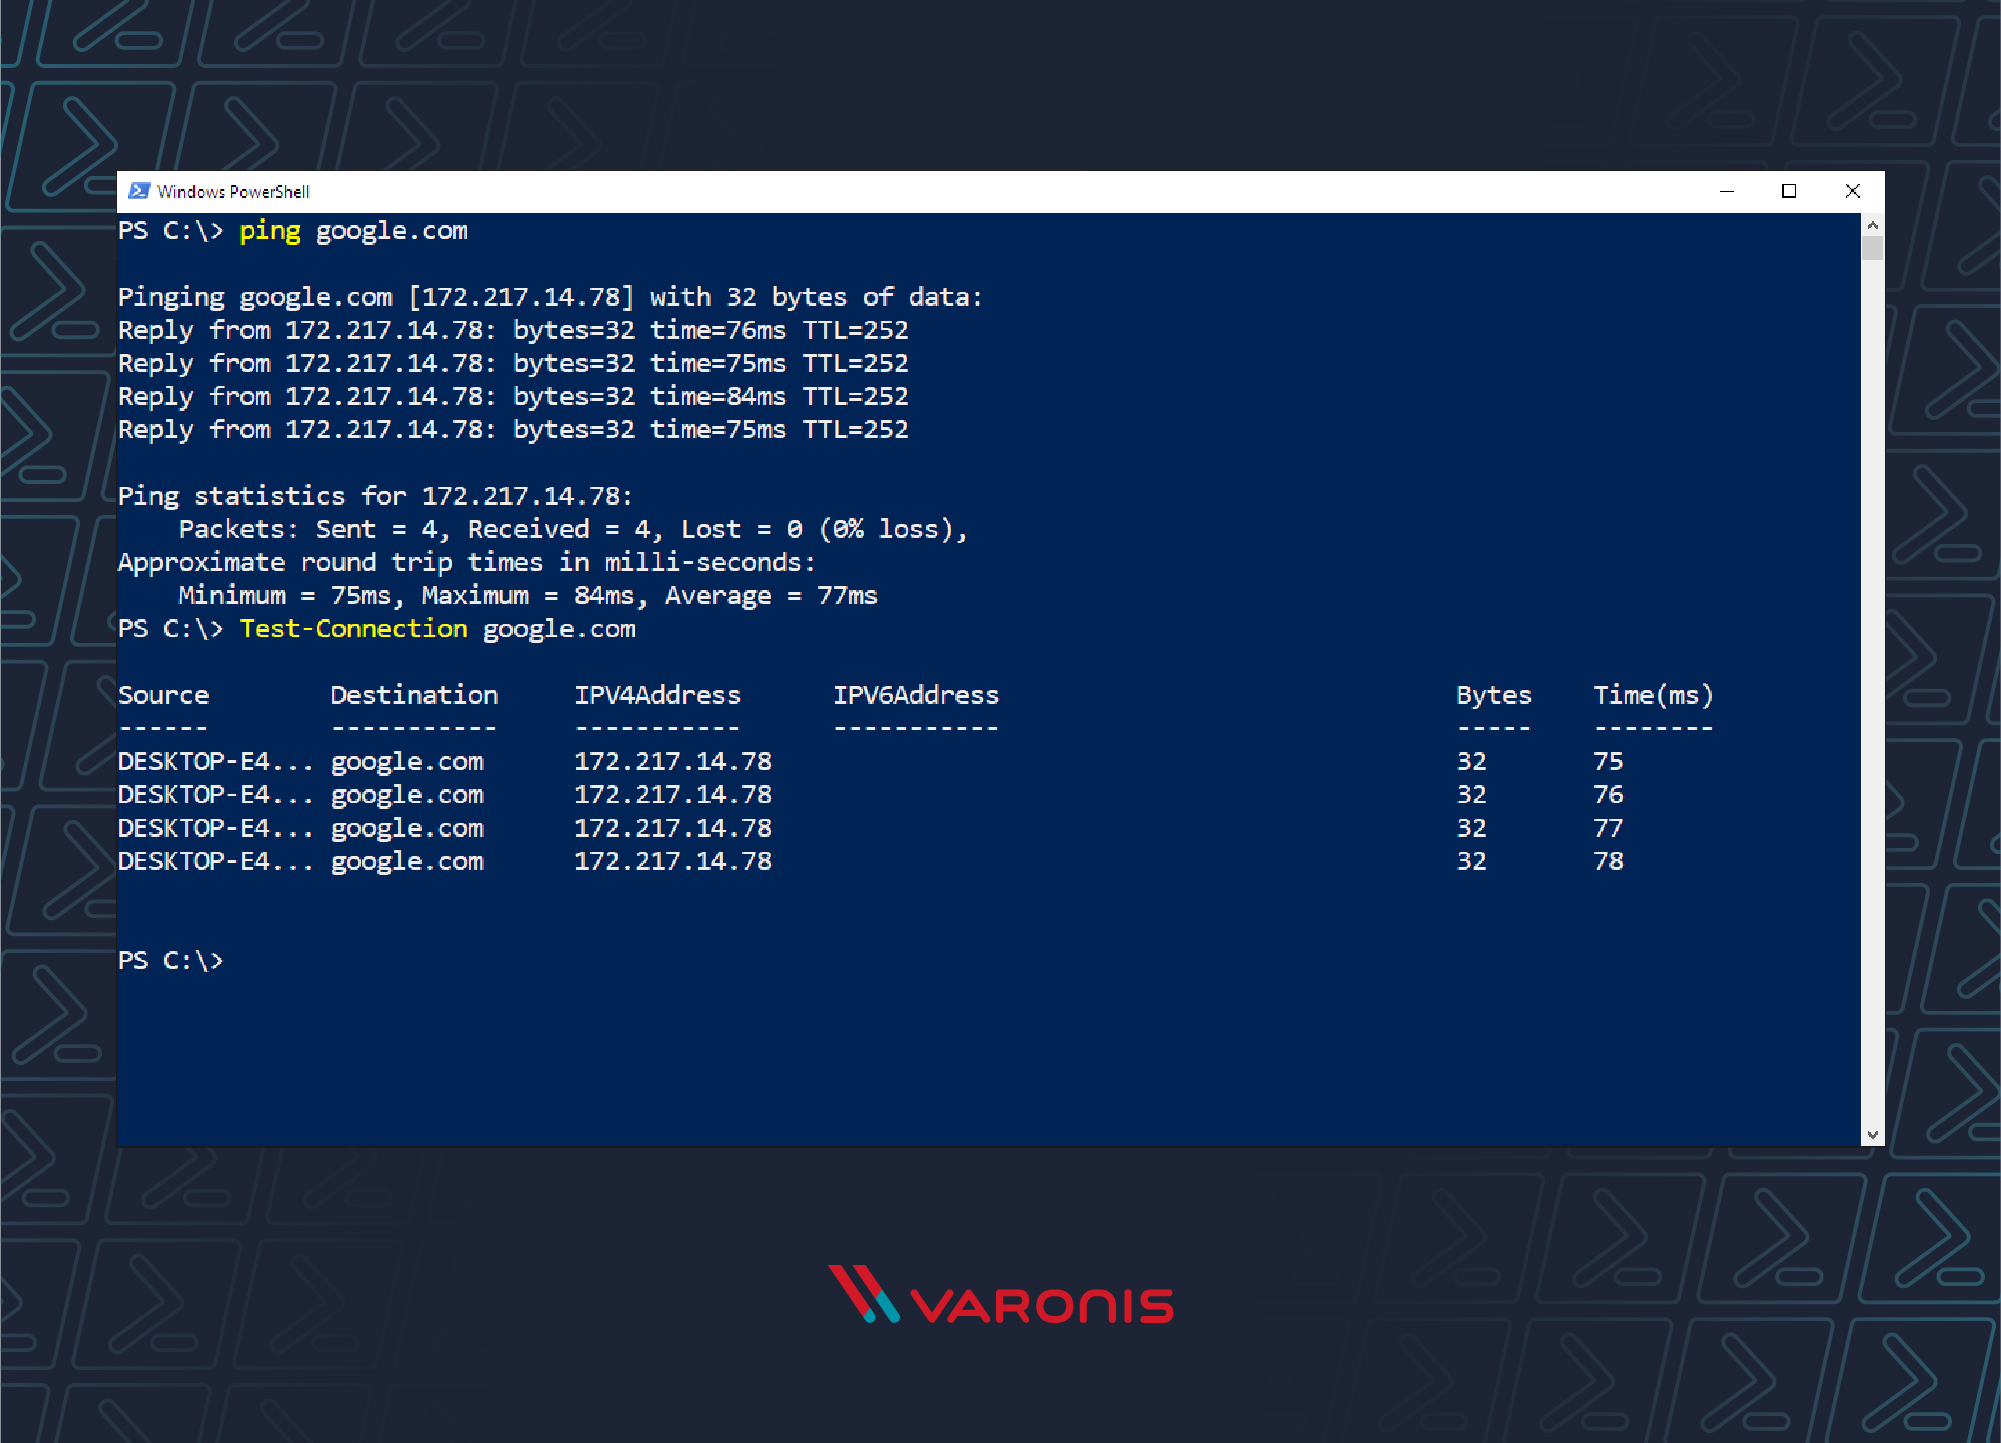
Task: Select the yellow ping command text
Action: coord(269,230)
